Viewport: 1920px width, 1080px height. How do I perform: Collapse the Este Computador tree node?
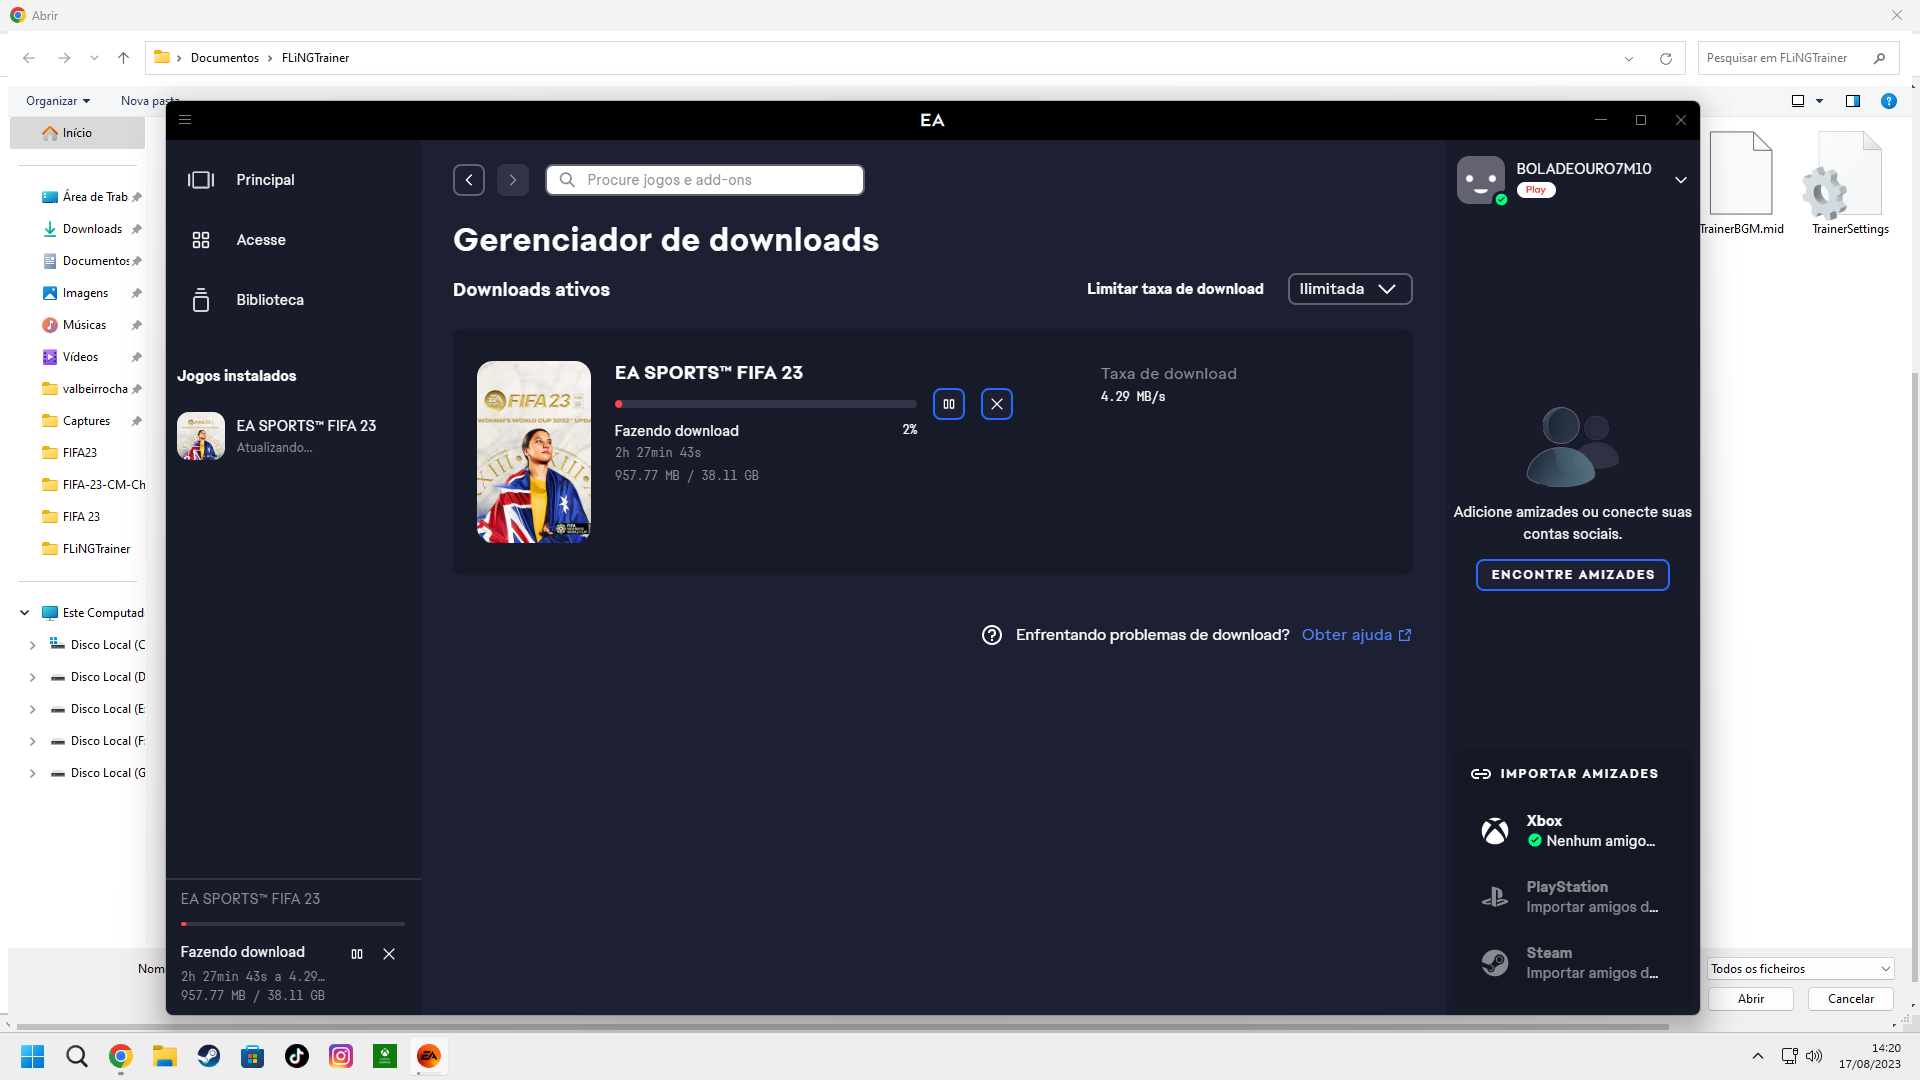pyautogui.click(x=24, y=613)
